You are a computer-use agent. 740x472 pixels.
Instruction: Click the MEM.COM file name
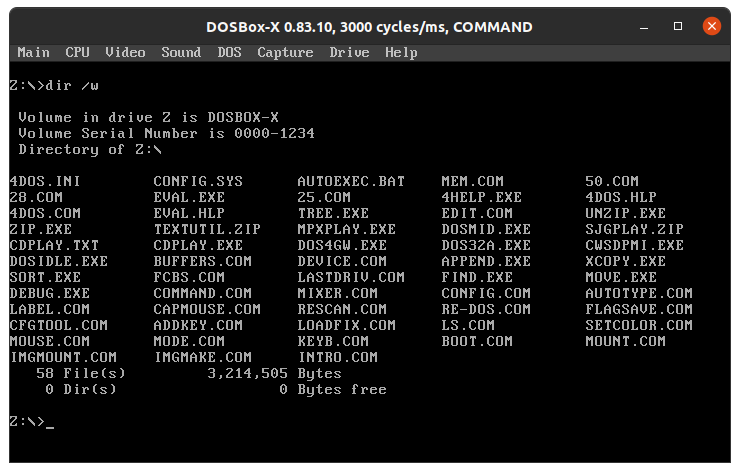pyautogui.click(x=473, y=181)
